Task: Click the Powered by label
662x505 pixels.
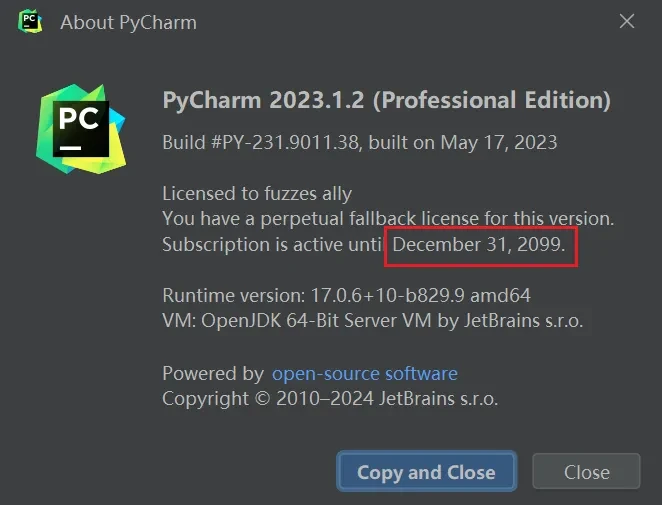Action: 213,374
